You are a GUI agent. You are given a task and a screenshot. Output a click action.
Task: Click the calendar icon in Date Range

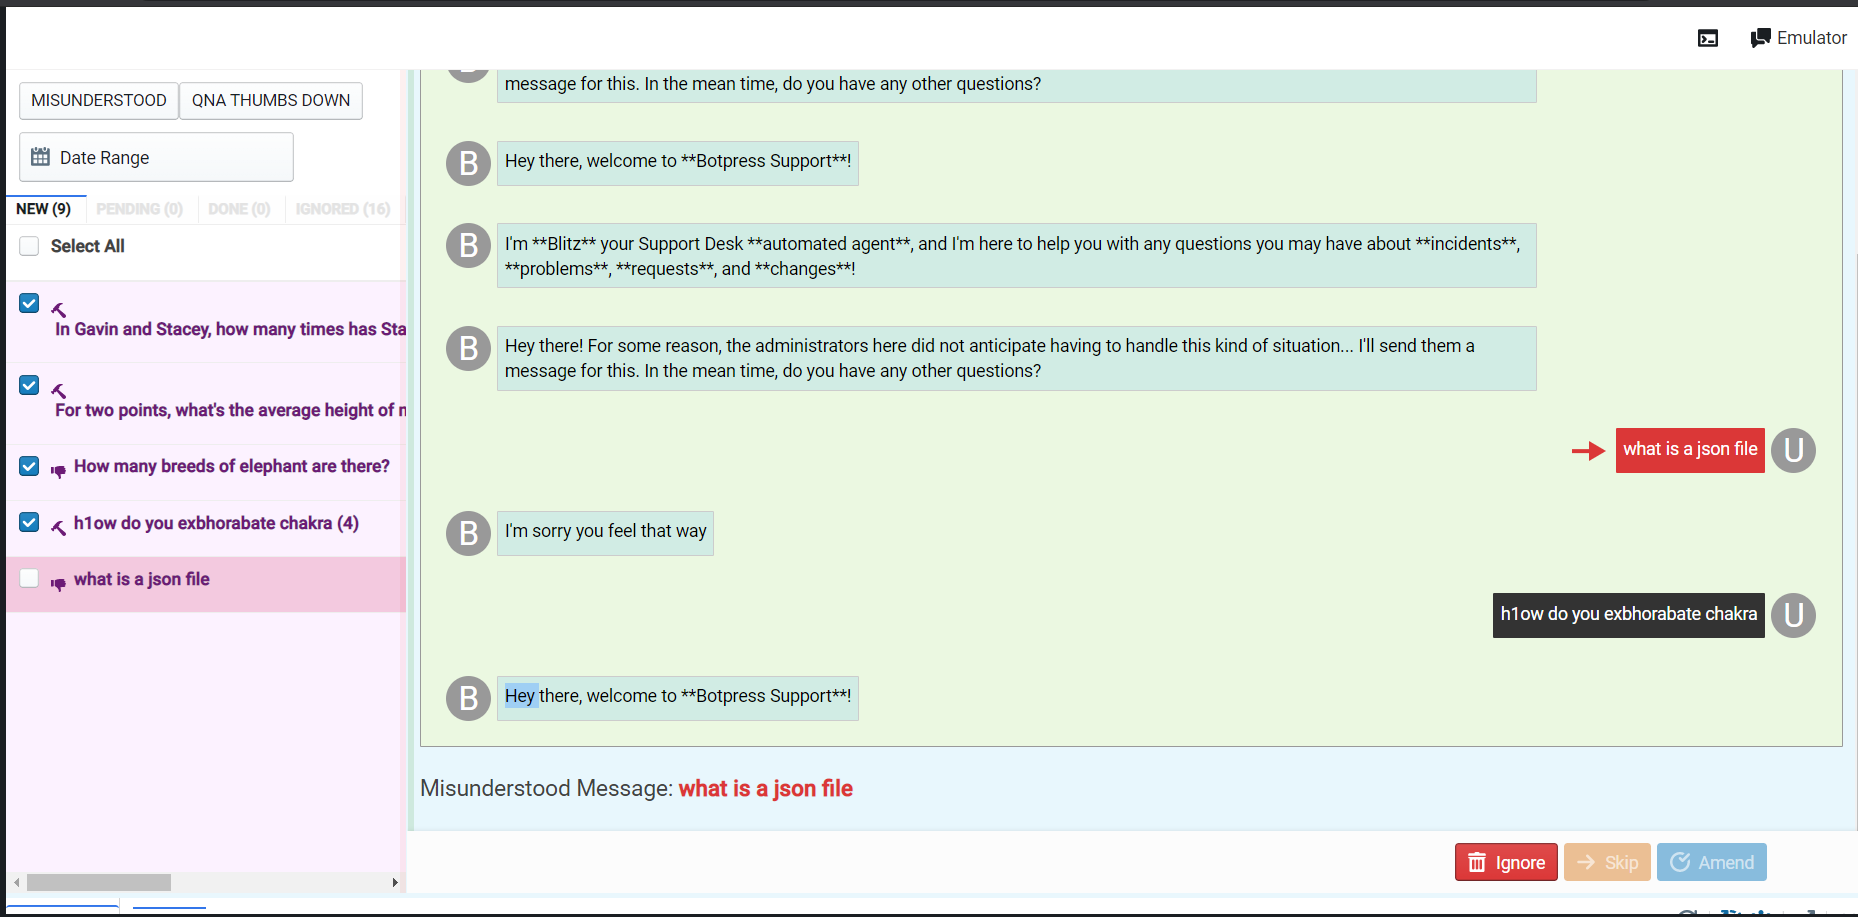tap(40, 157)
